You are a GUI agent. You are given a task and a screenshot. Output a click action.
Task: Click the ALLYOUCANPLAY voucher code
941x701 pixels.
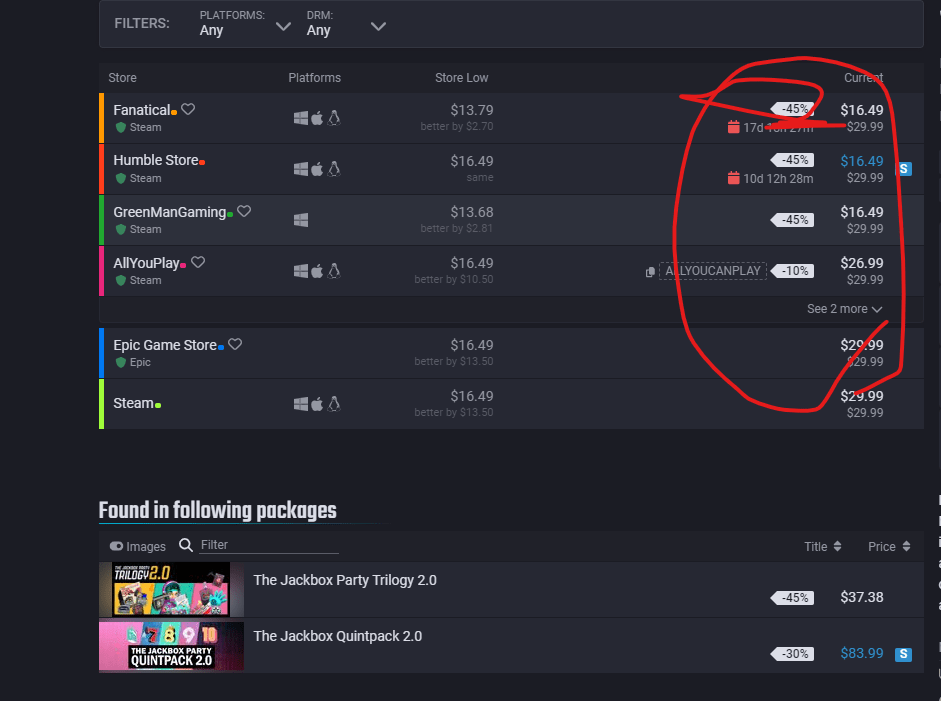coord(713,271)
